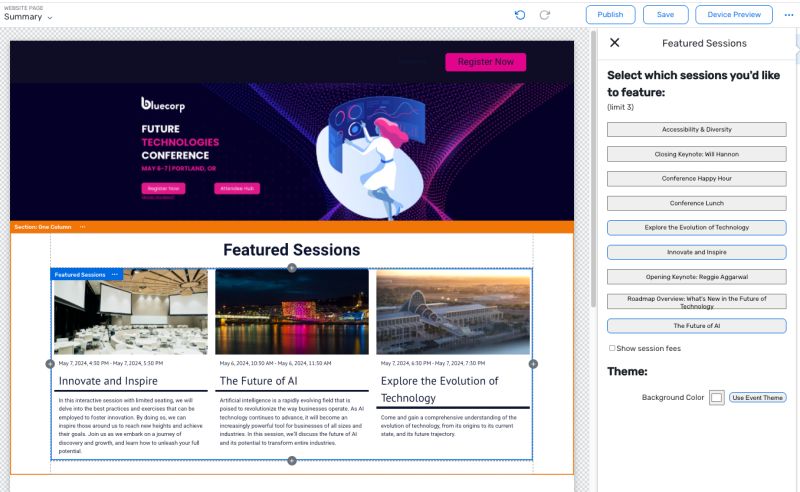Open the Summary page dropdown

28,17
